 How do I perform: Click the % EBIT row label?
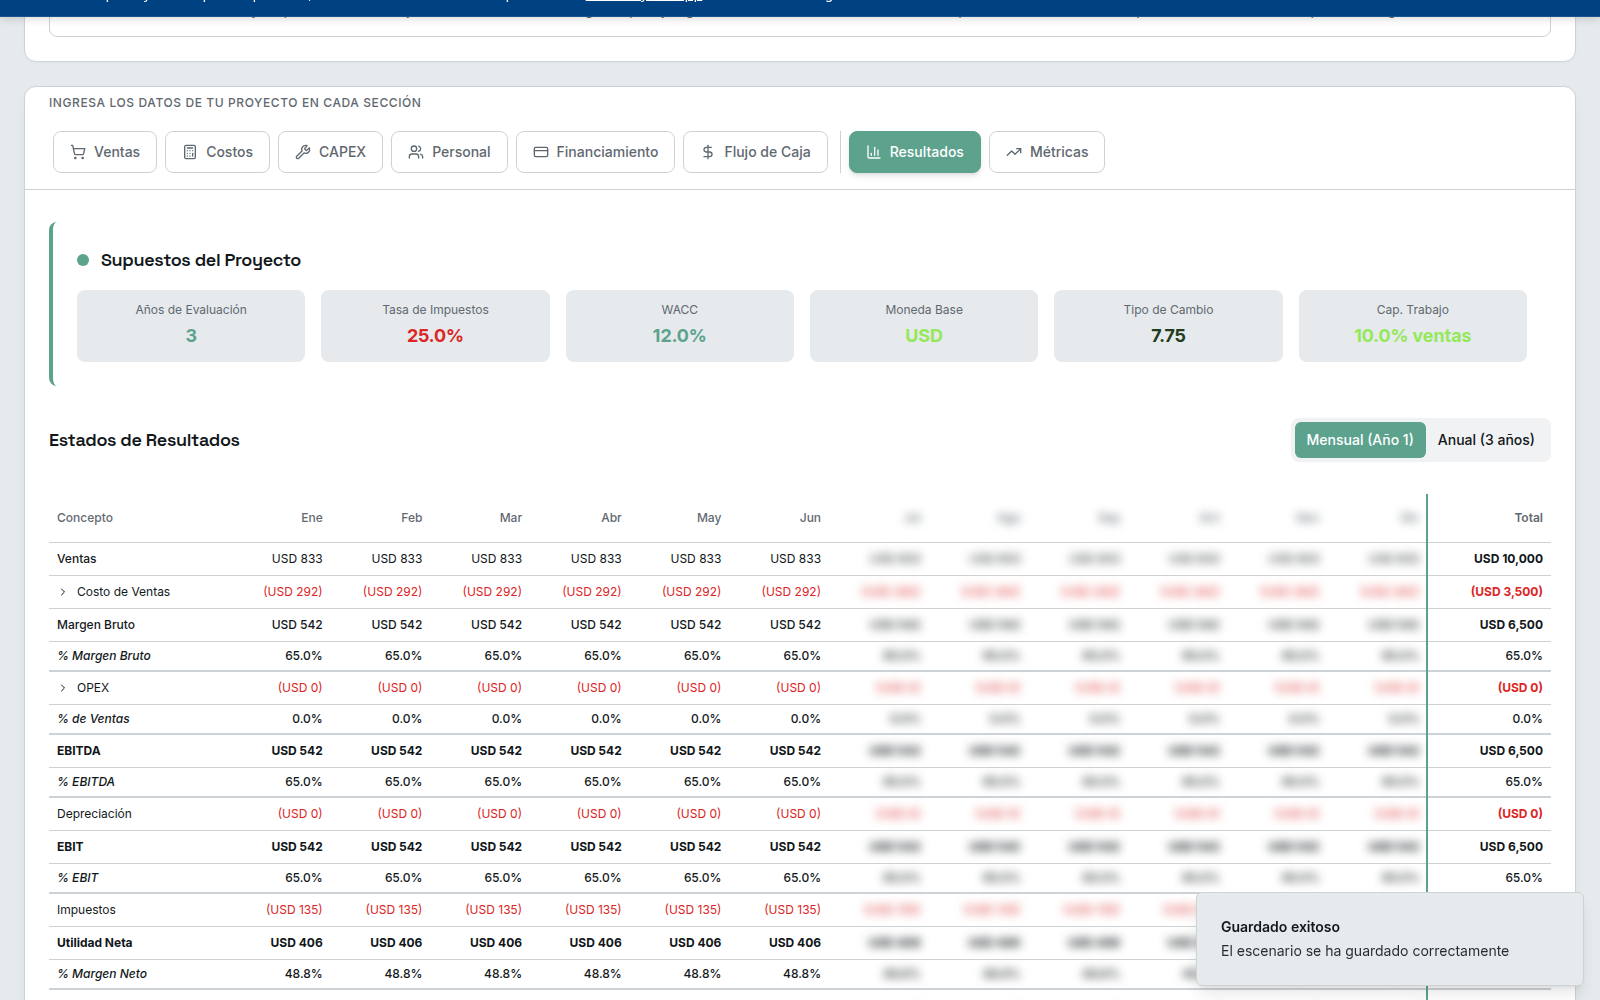pyautogui.click(x=78, y=878)
